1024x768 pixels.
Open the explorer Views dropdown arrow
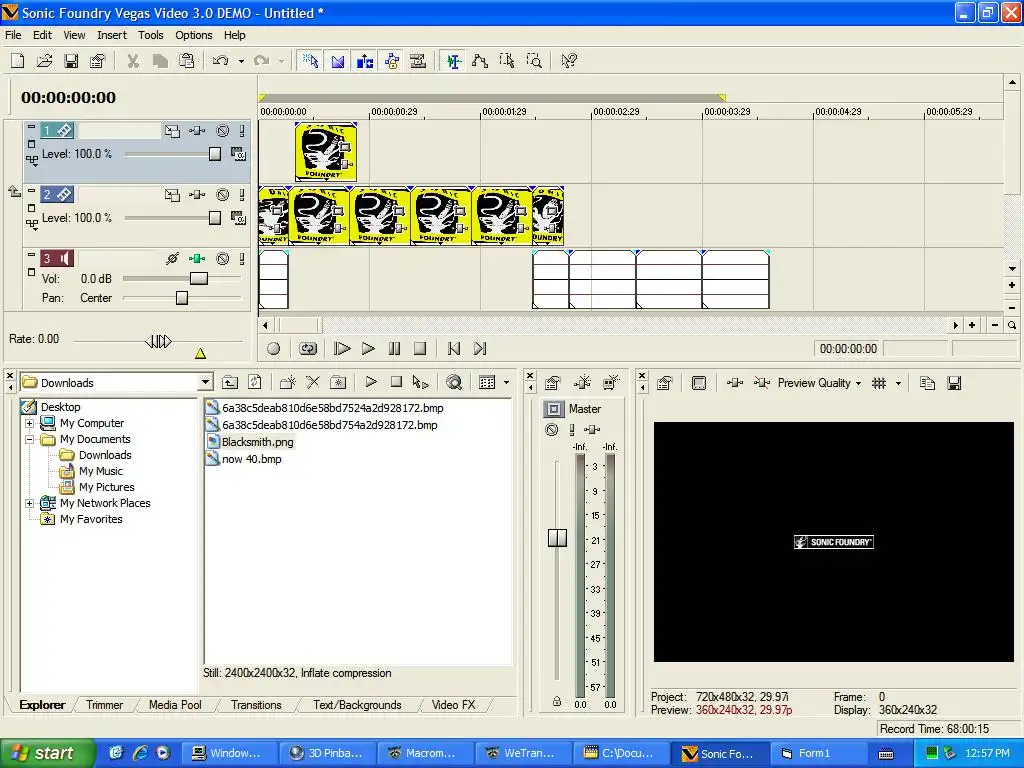pyautogui.click(x=506, y=383)
